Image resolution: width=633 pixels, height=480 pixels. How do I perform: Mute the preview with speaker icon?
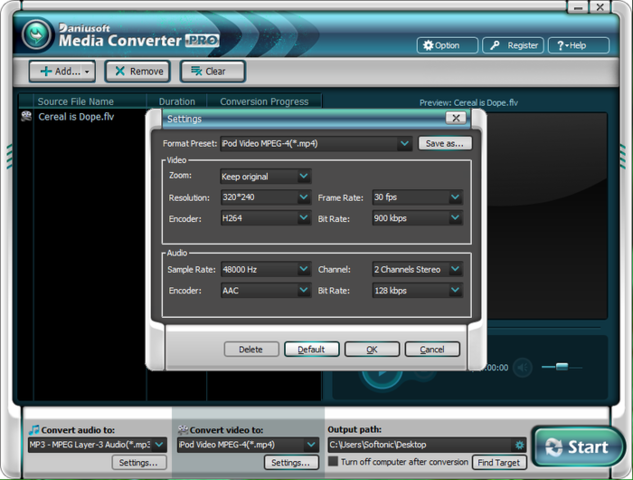[523, 367]
